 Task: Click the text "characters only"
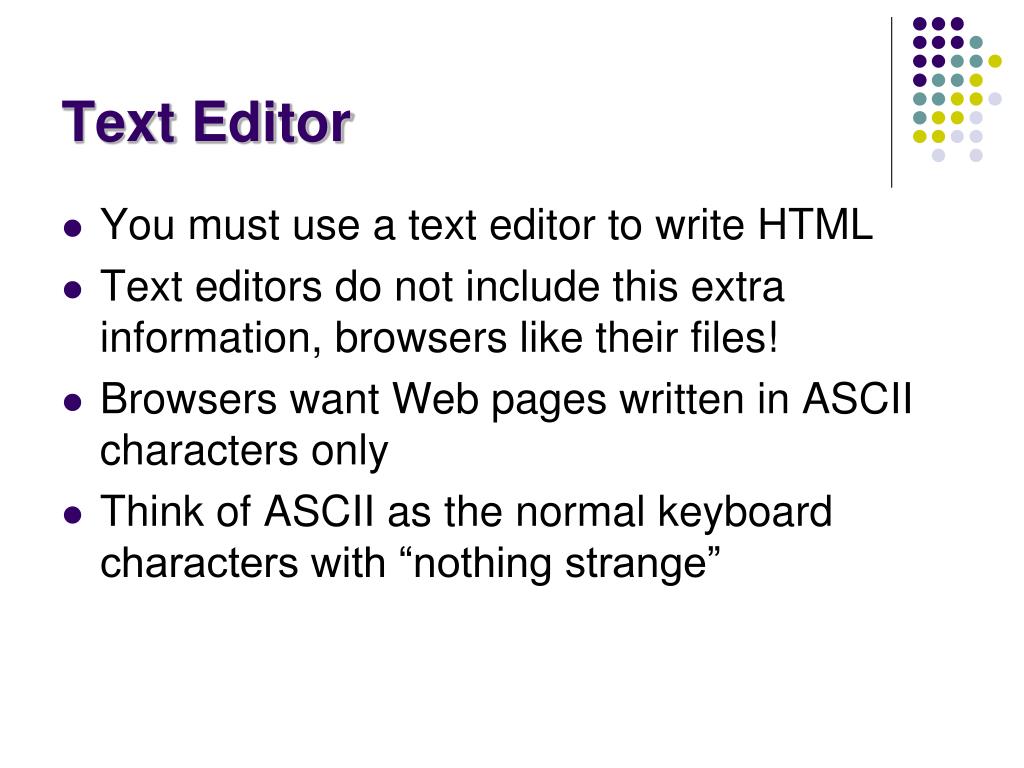coord(244,451)
